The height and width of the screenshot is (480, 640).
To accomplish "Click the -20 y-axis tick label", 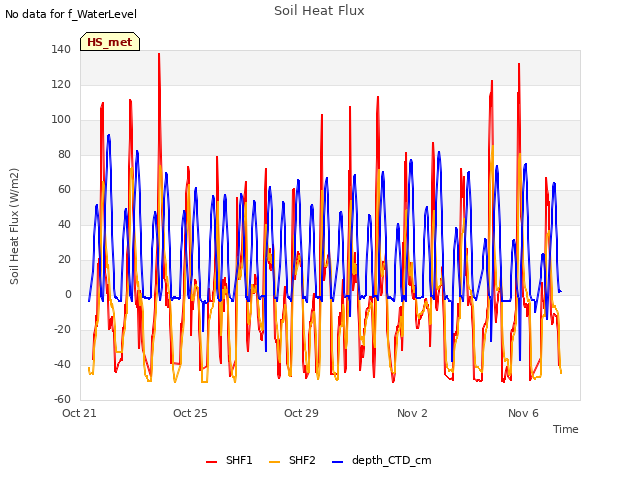I will (x=62, y=329).
